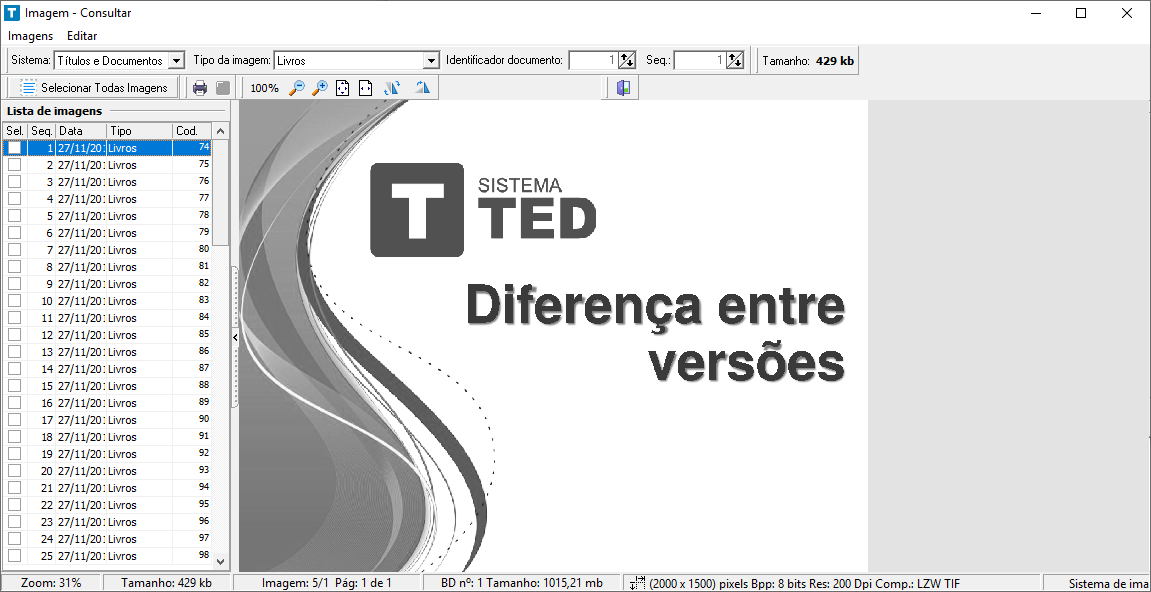
Task: Expand the Tipo da imagem dropdown
Action: coord(431,61)
